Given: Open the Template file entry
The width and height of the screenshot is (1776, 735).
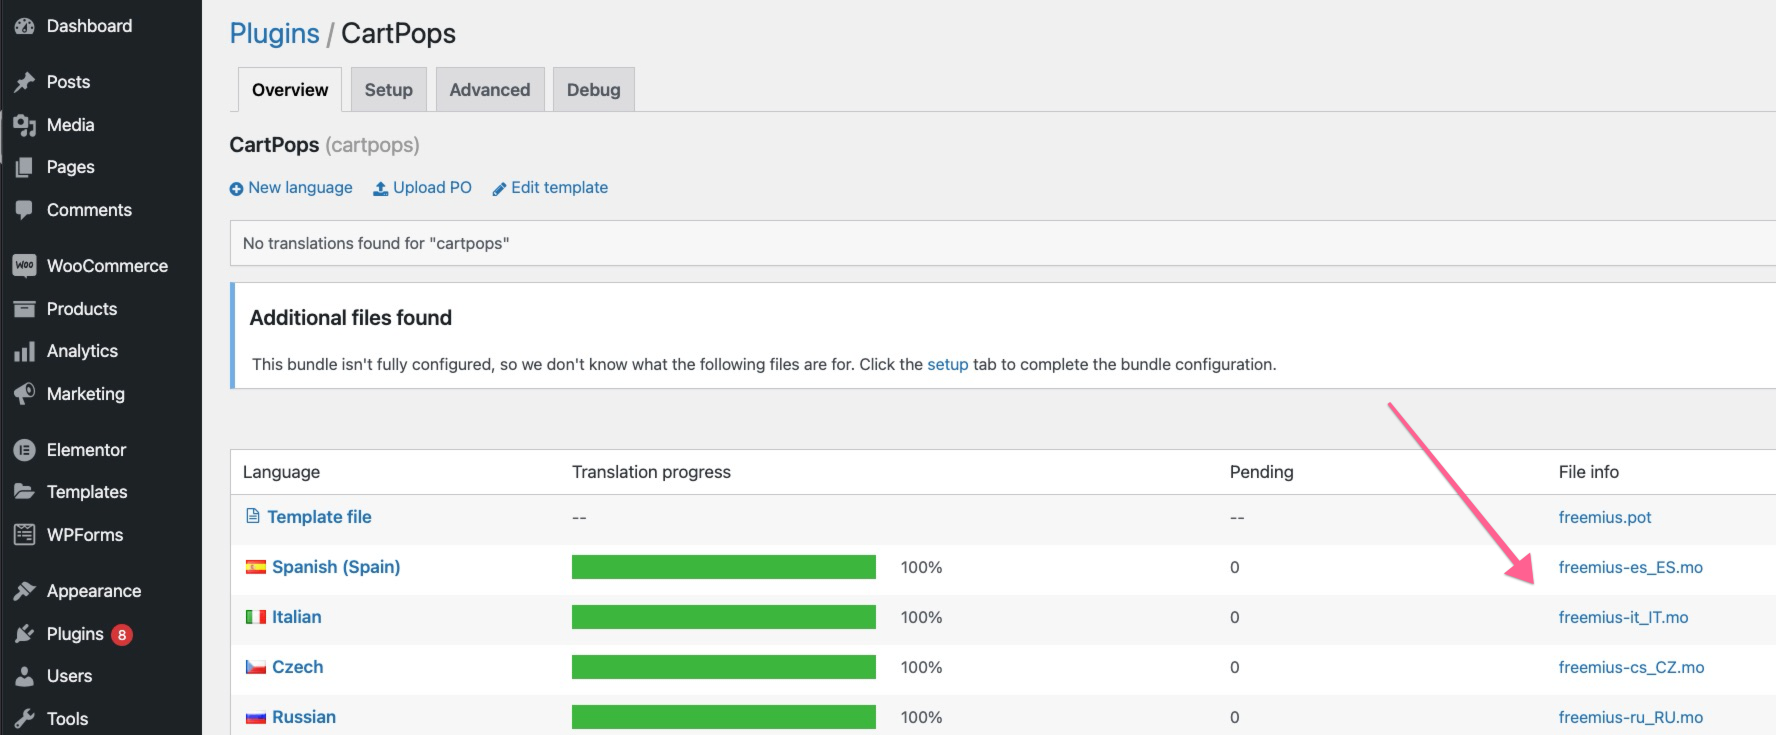Looking at the screenshot, I should (x=318, y=517).
